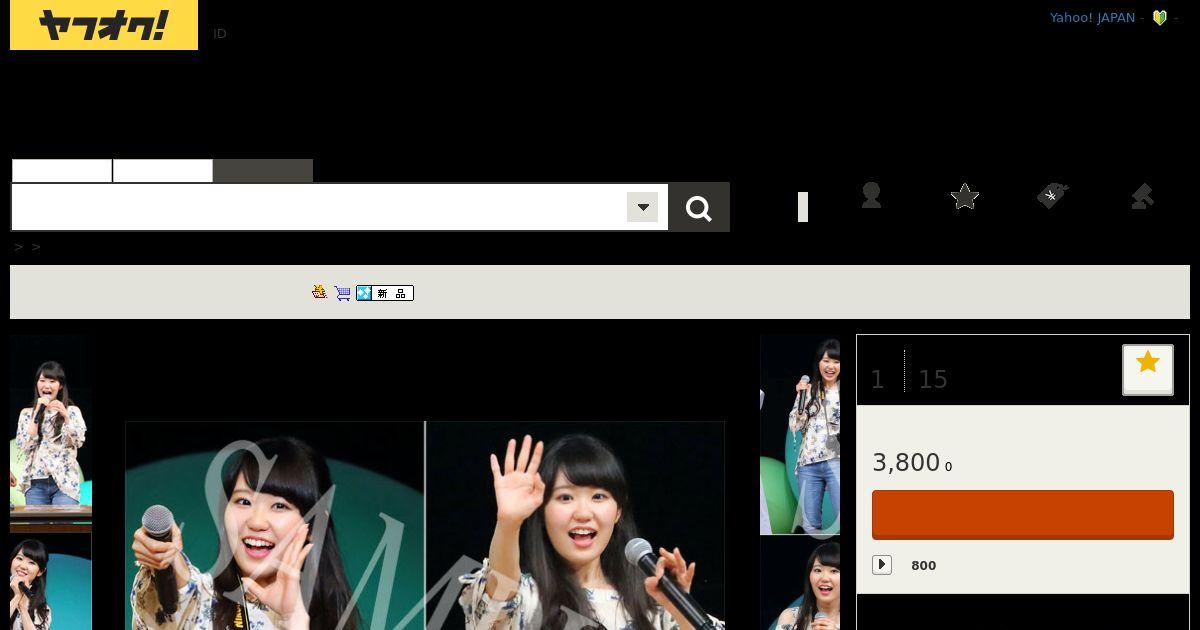Image resolution: width=1200 pixels, height=630 pixels.
Task: Click the ID label near logo
Action: pyautogui.click(x=220, y=34)
